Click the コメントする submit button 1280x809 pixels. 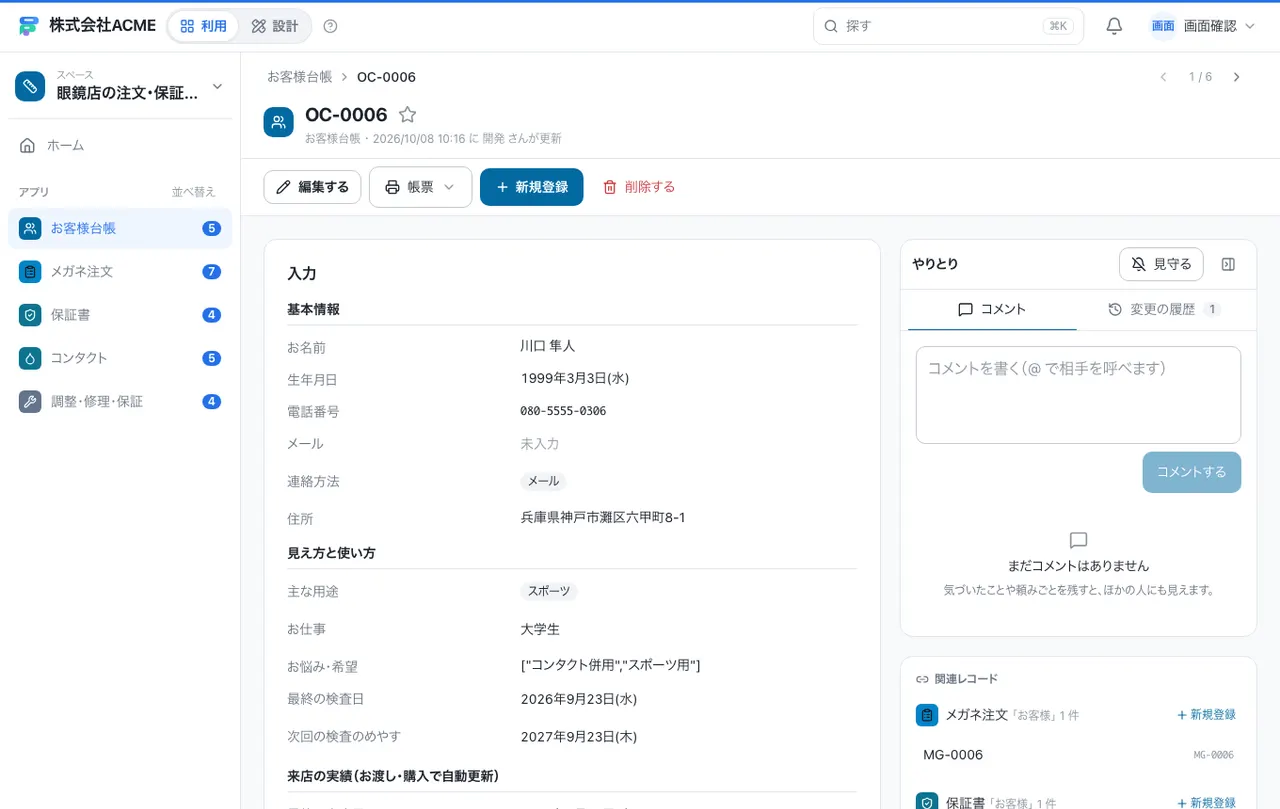(x=1191, y=472)
